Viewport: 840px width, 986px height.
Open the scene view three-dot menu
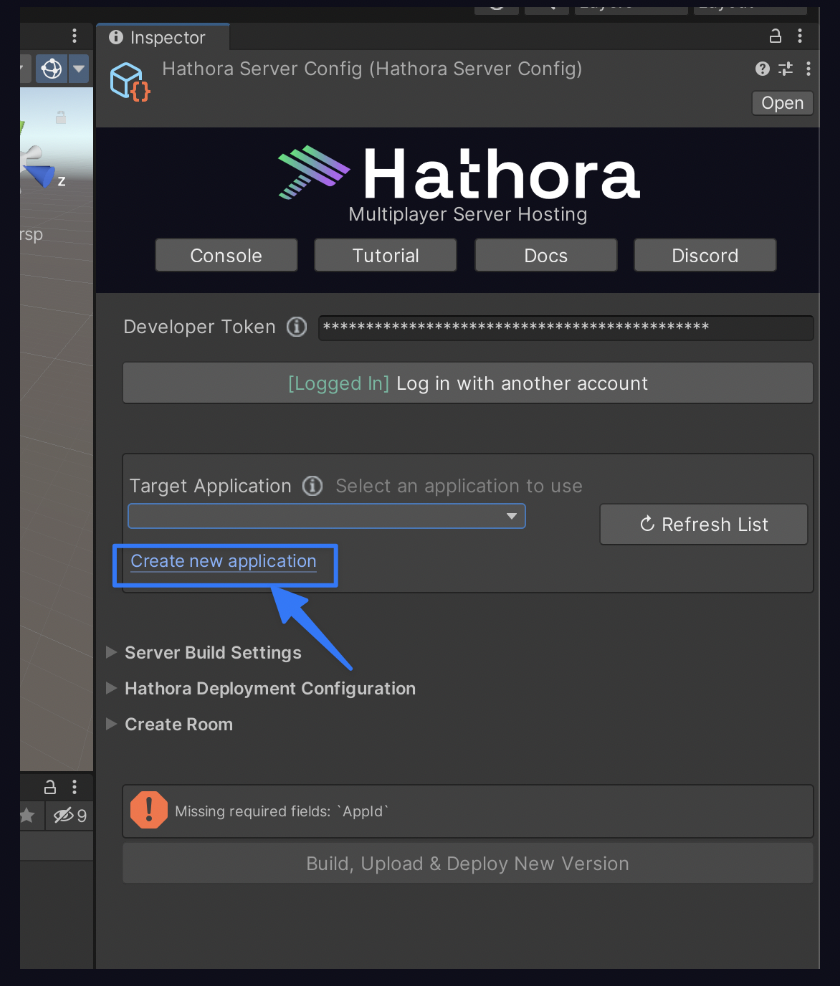click(x=74, y=36)
